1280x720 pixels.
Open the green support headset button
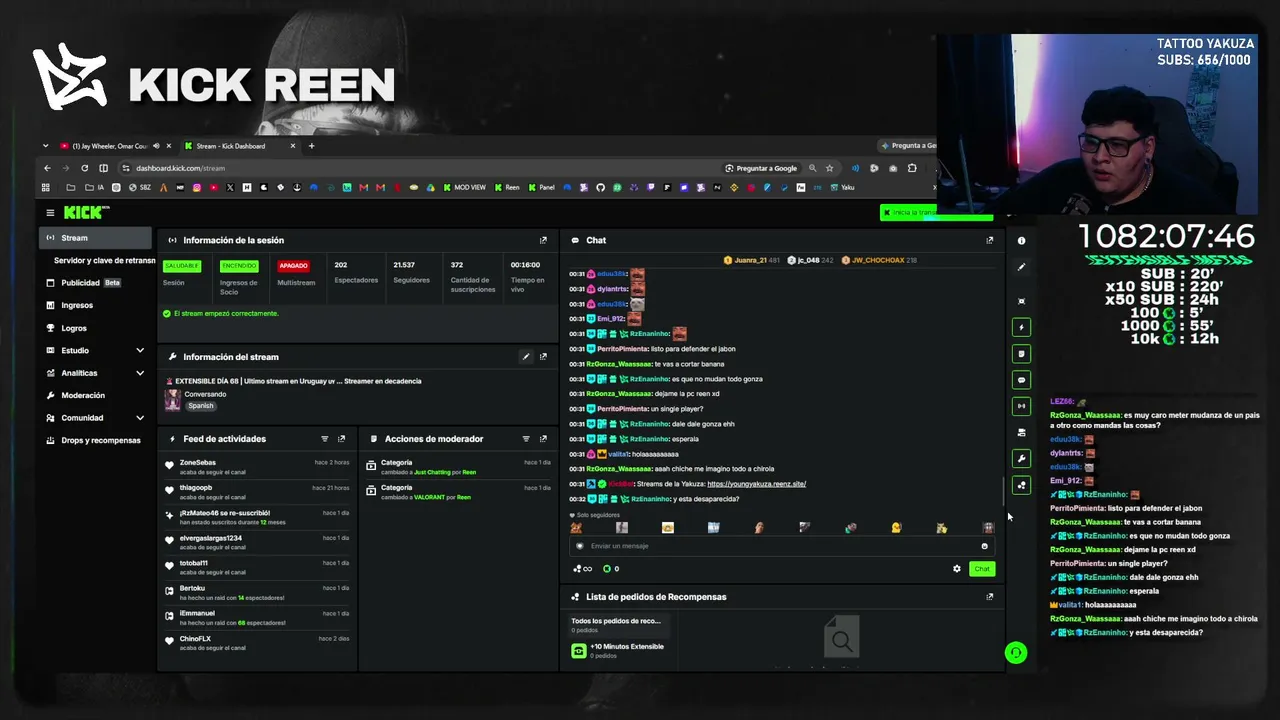pyautogui.click(x=1015, y=653)
